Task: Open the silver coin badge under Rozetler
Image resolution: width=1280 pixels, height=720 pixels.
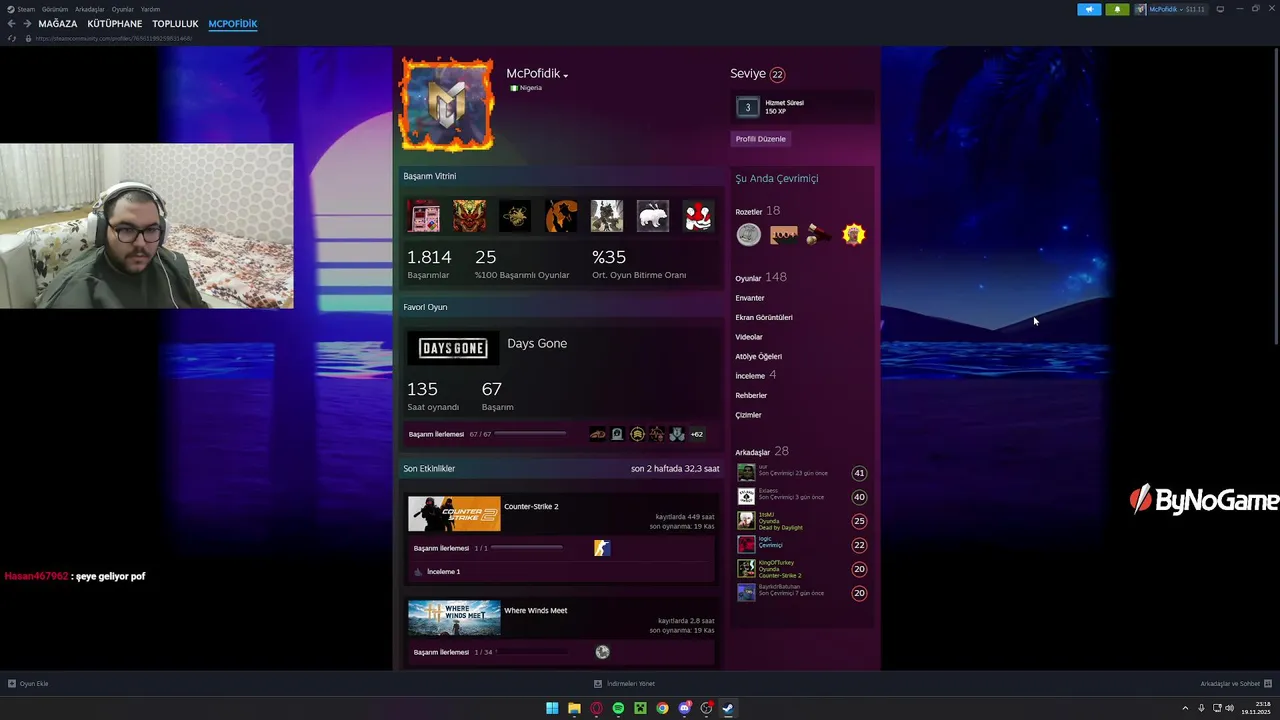Action: [749, 234]
